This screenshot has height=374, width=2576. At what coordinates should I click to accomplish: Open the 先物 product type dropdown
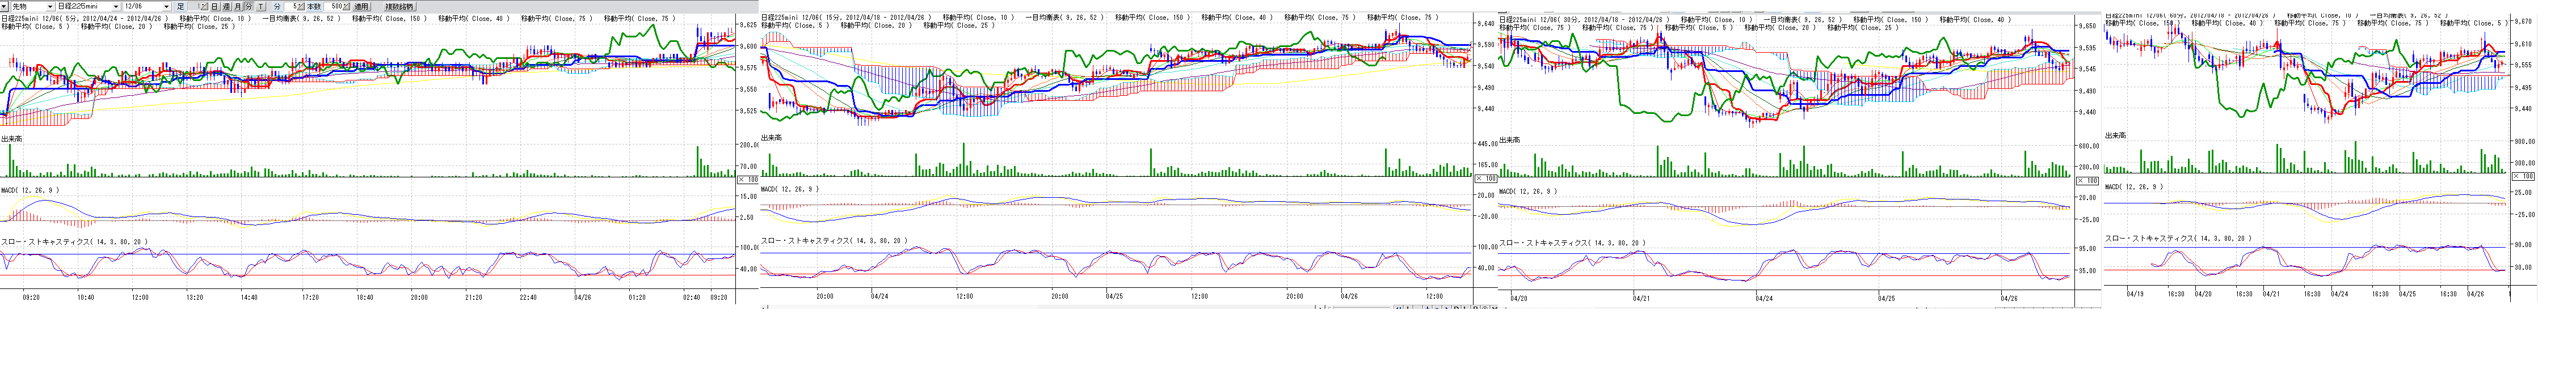click(x=49, y=7)
